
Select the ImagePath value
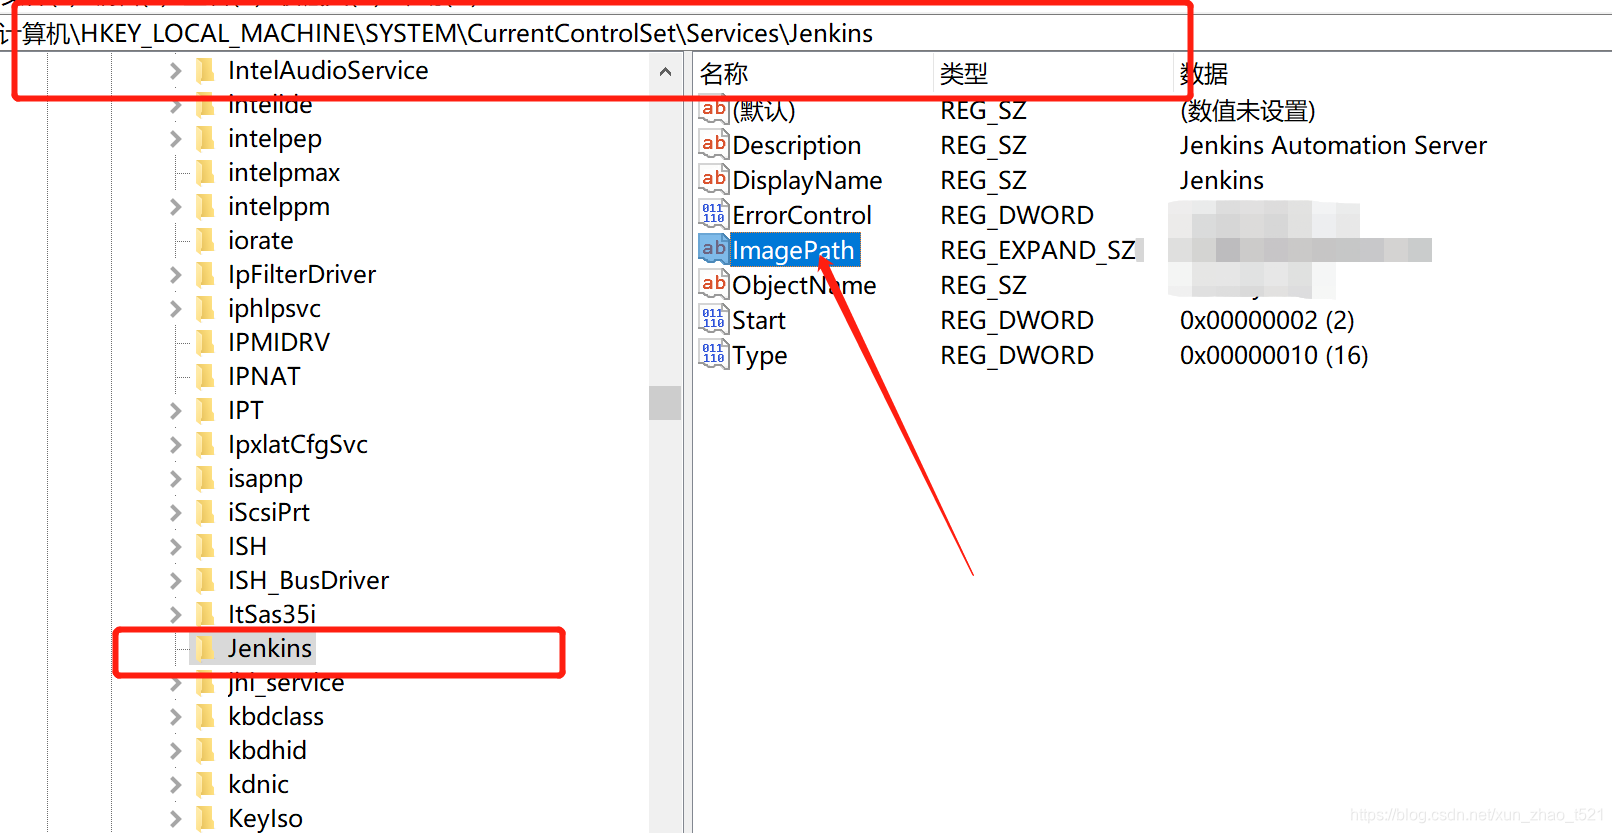[794, 250]
